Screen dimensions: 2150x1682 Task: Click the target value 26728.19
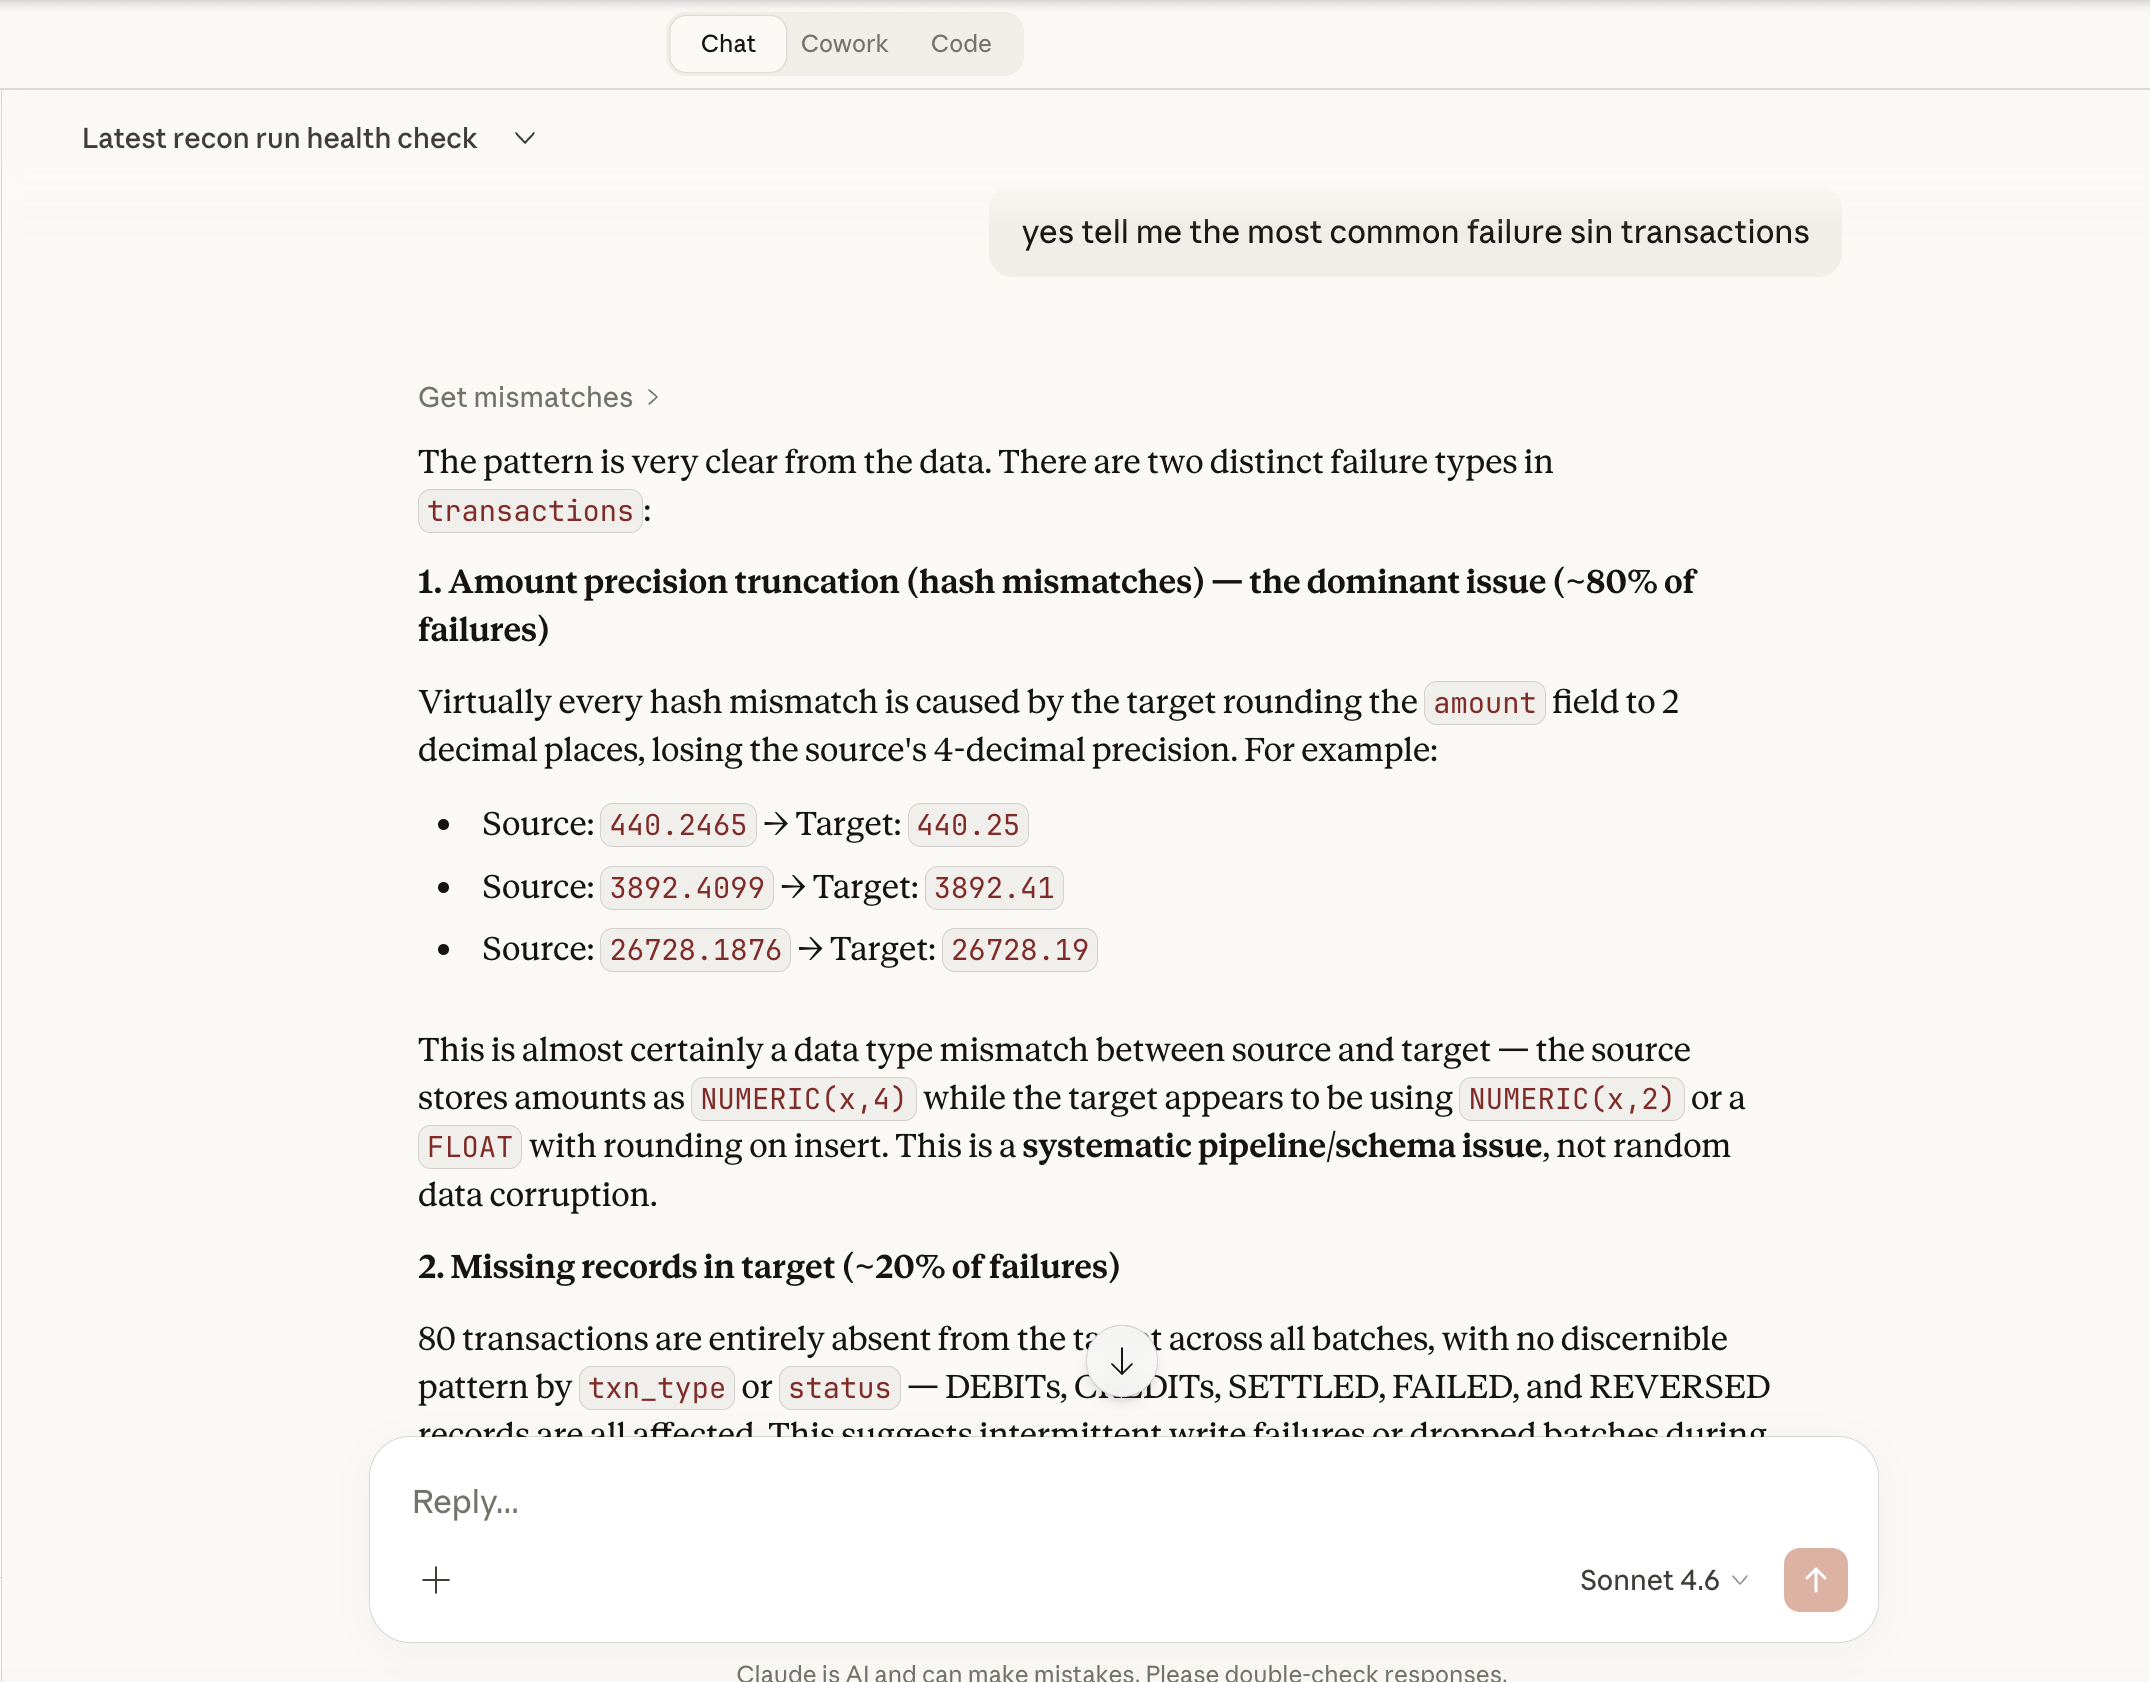point(1020,950)
